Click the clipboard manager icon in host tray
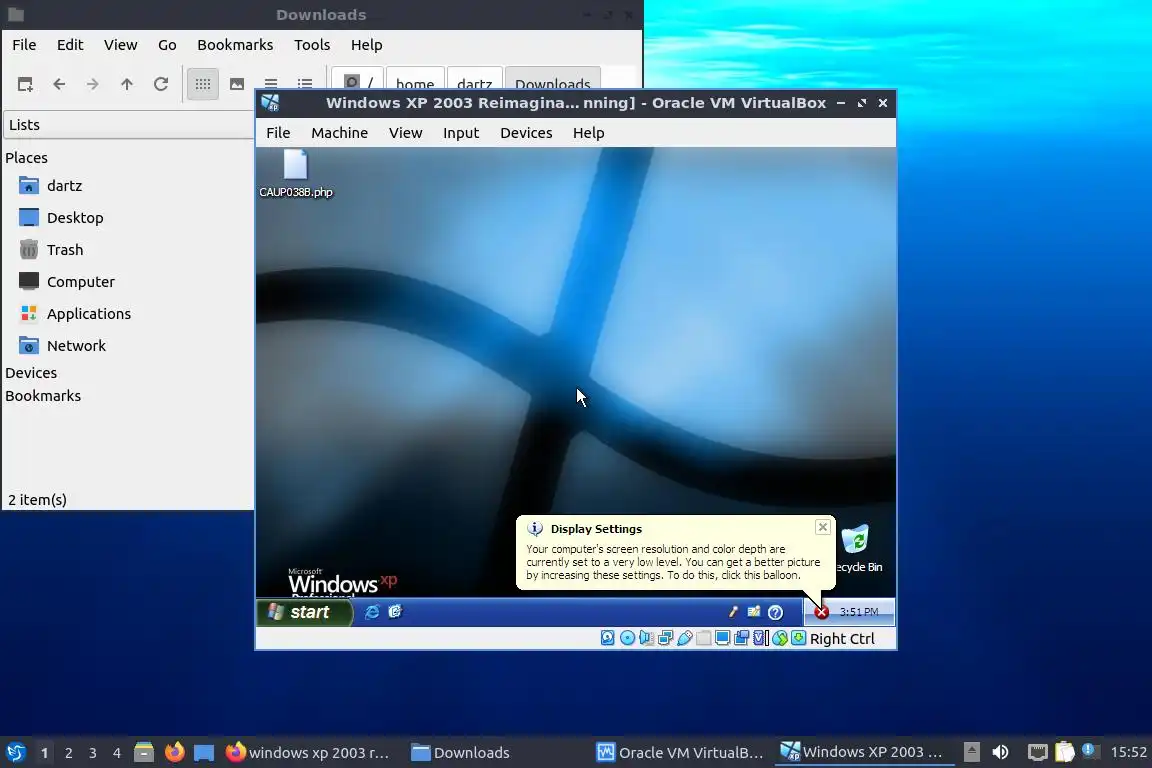Viewport: 1152px width, 768px height. 1065,752
